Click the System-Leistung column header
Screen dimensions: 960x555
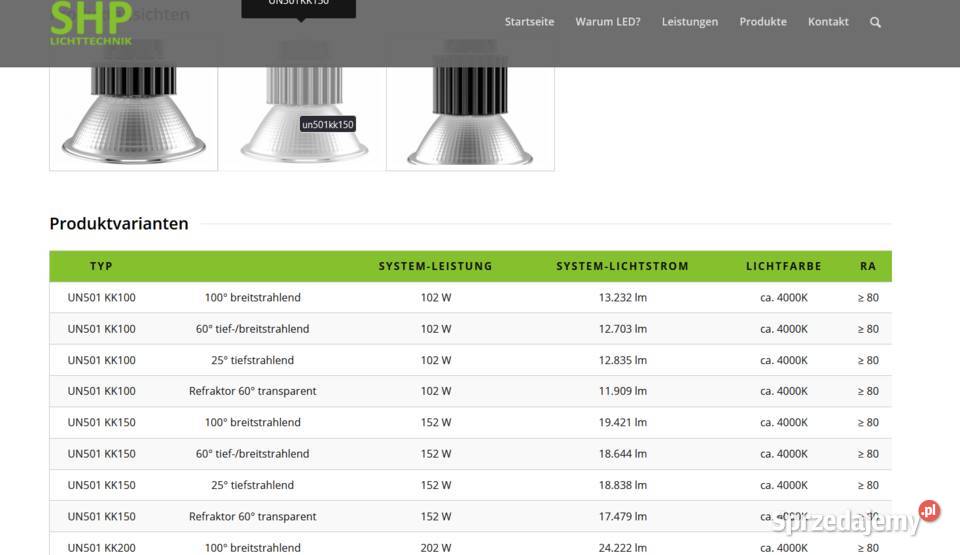click(435, 266)
